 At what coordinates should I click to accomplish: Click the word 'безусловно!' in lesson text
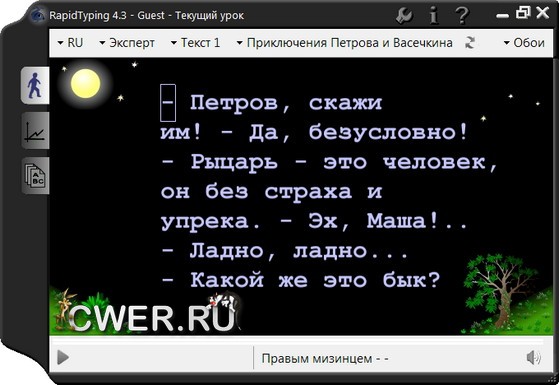pos(388,133)
